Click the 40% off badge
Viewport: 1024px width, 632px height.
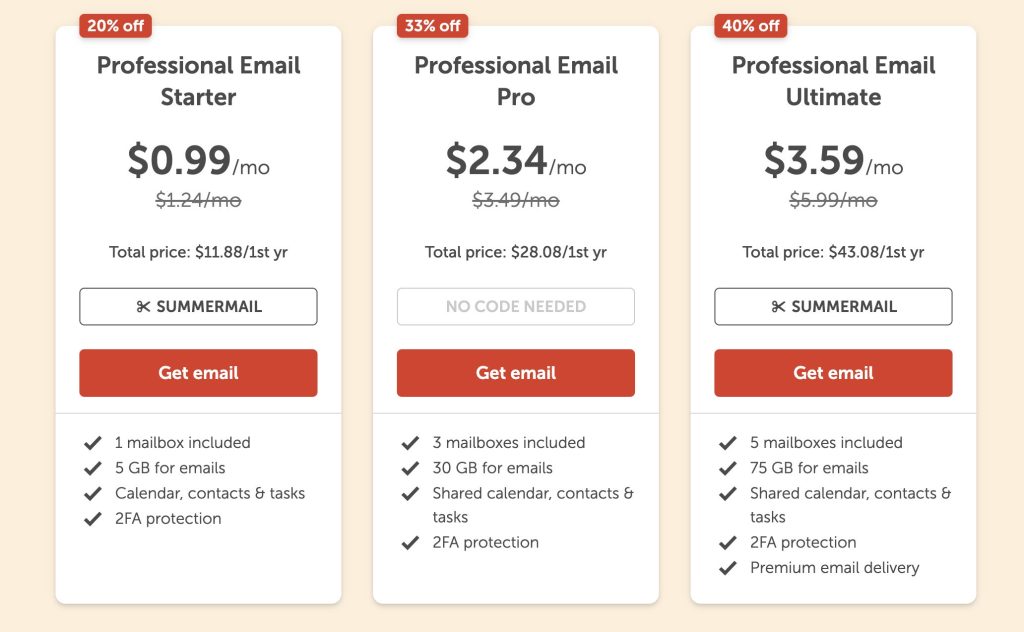tap(751, 26)
